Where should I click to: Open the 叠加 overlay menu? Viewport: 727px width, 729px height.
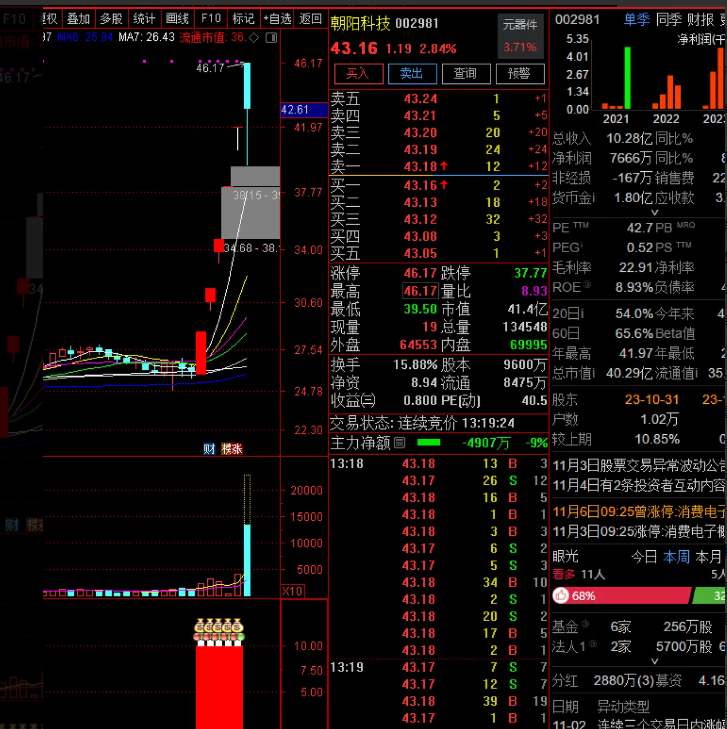pos(78,18)
